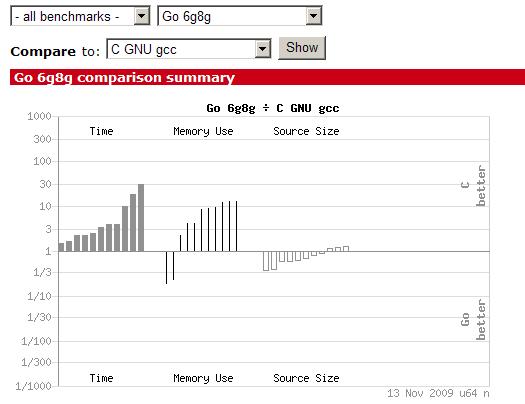Click the tallest gray Time bar
Viewport: 525px width, 404px height.
point(141,218)
